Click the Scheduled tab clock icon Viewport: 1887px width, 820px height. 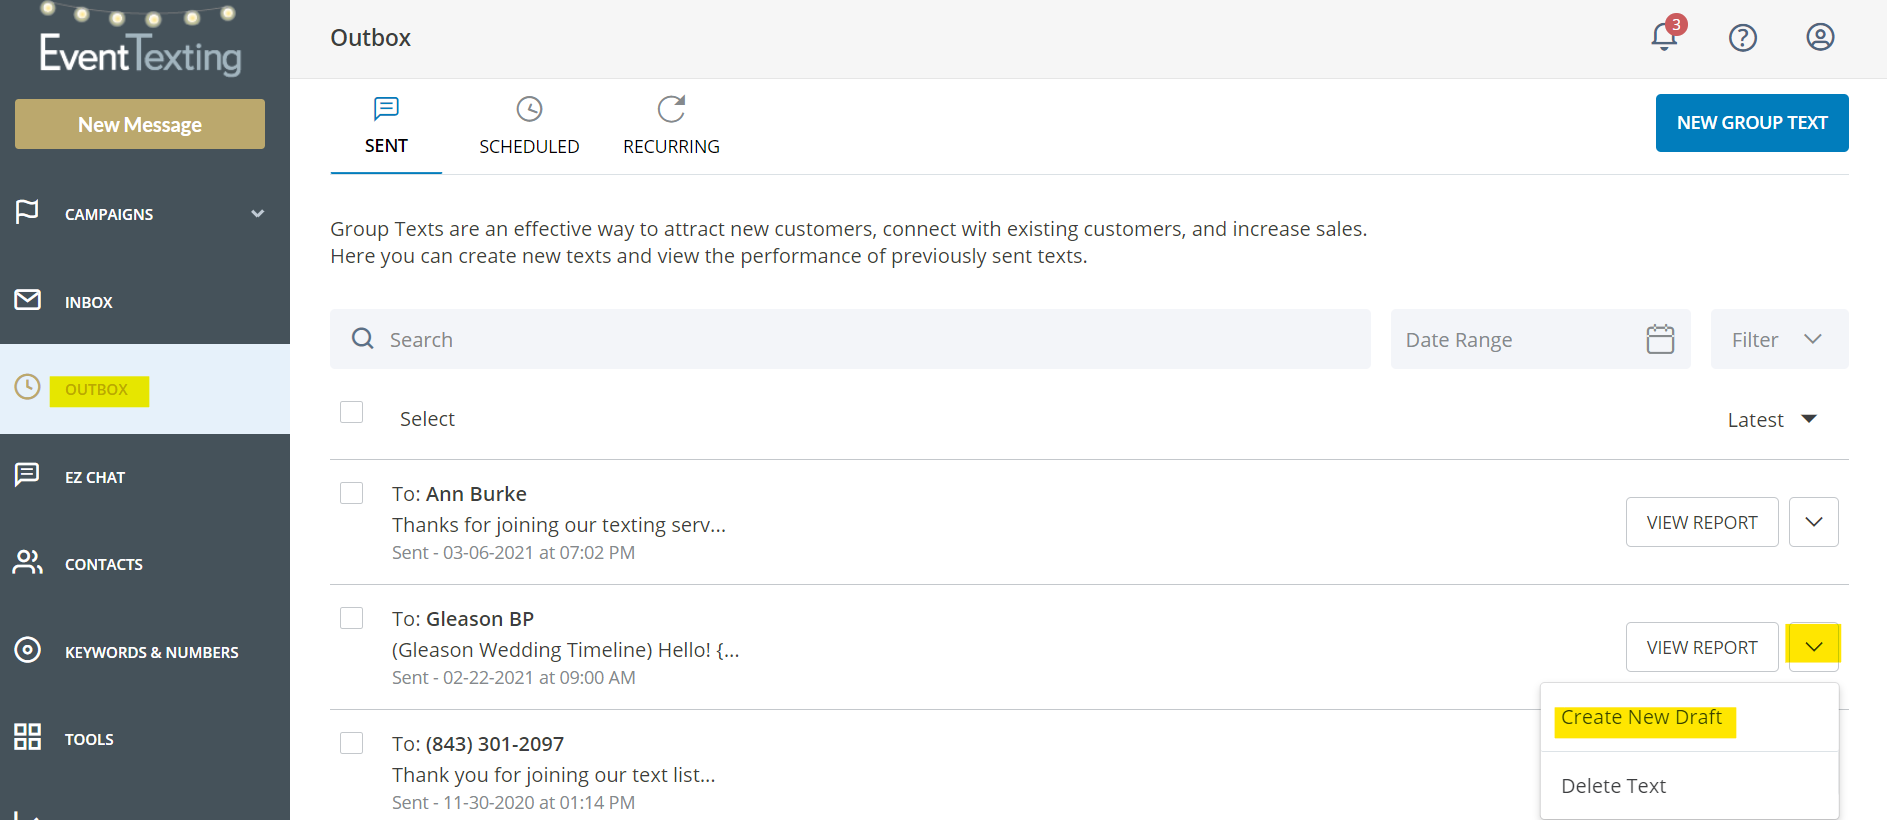coord(529,108)
